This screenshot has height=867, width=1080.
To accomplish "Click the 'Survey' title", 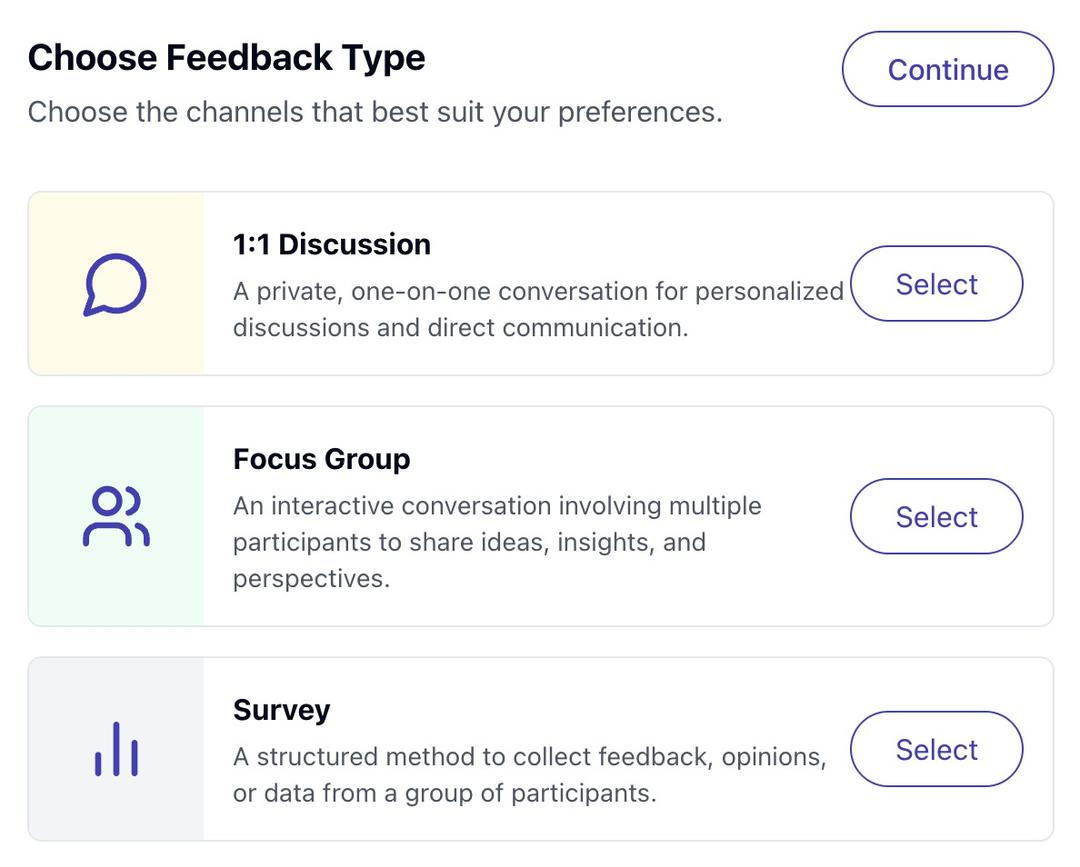I will point(282,710).
